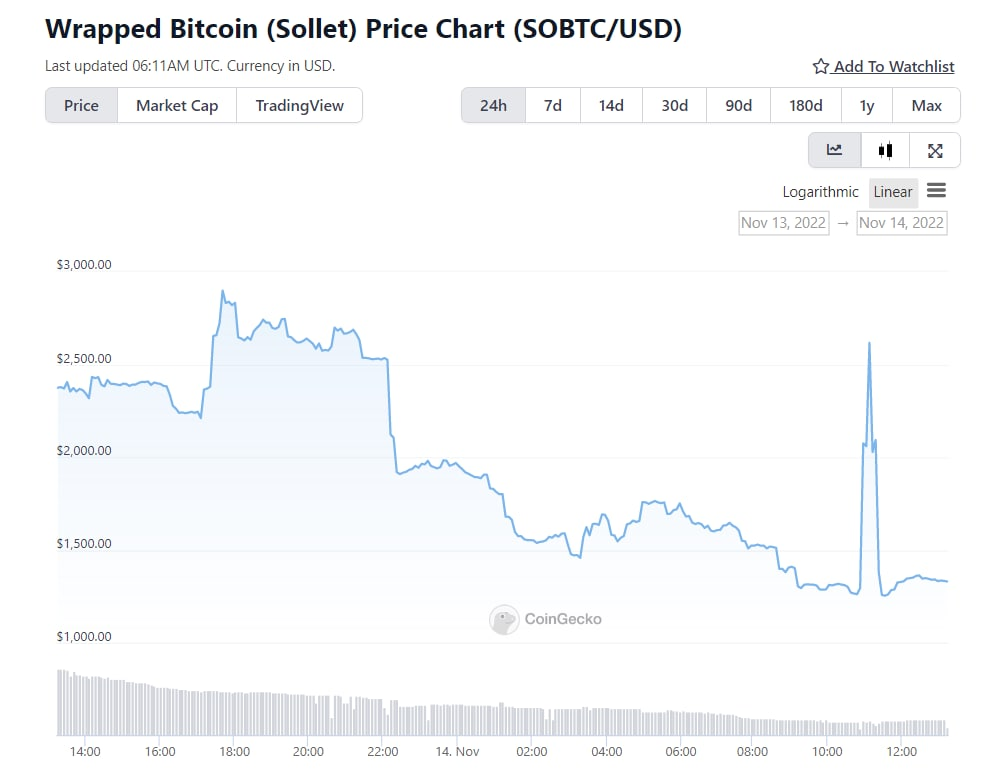Toggle Logarithmic scale
This screenshot has width=987, height=772.
[x=820, y=192]
